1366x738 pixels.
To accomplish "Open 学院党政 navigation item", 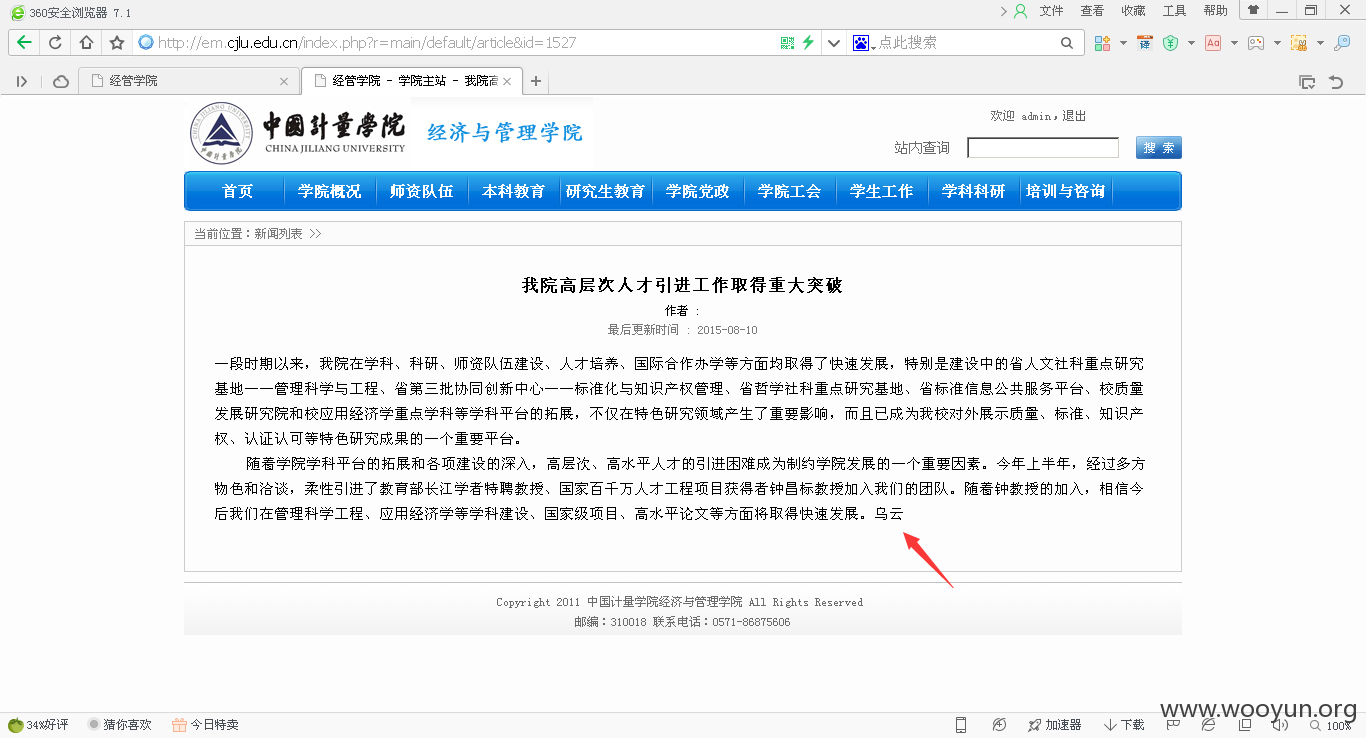I will (x=698, y=191).
